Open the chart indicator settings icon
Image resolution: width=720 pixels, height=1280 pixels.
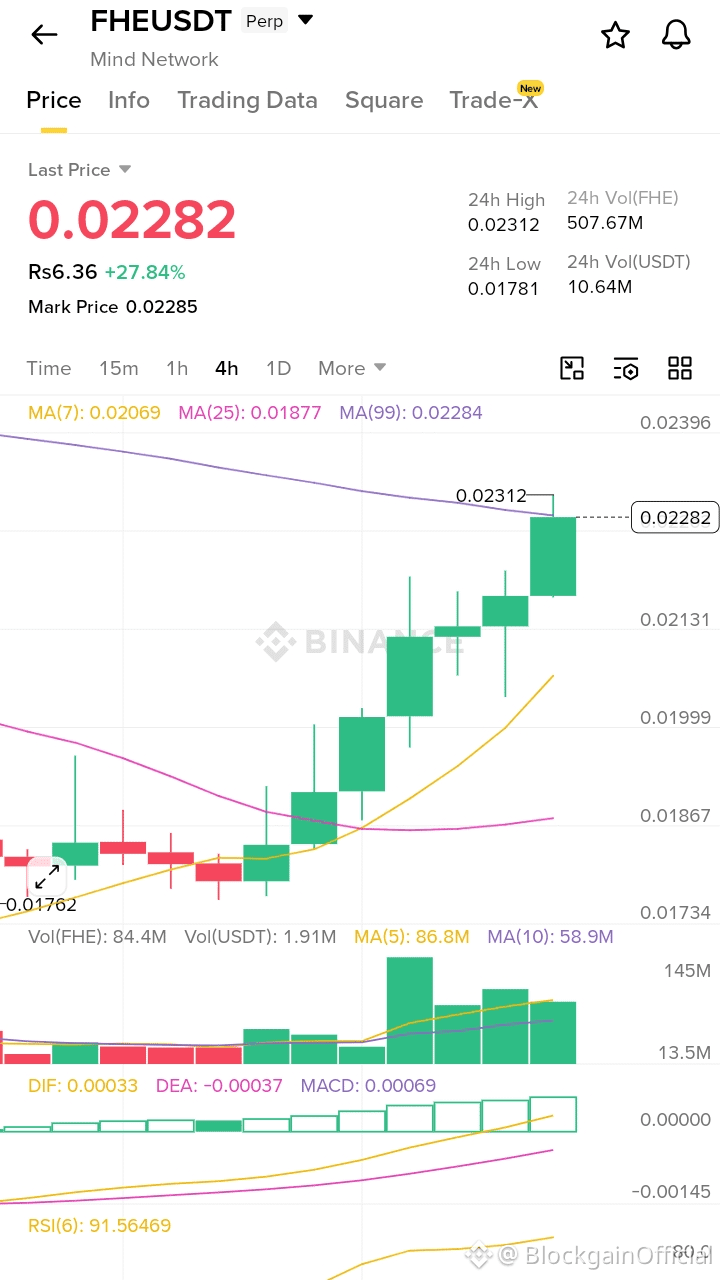point(626,368)
